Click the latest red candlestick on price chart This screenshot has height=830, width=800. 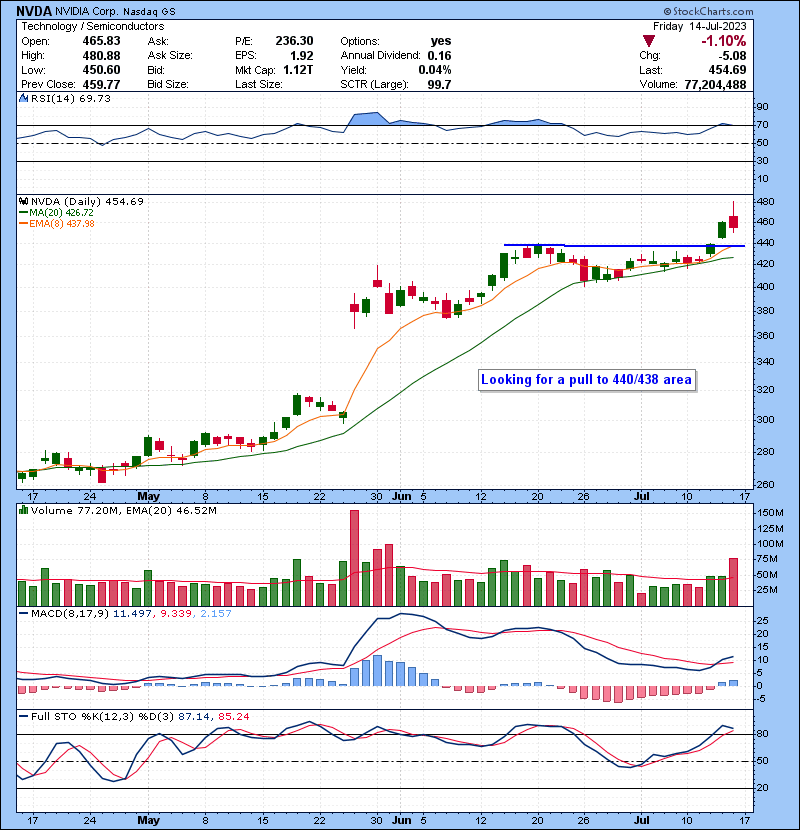[x=733, y=222]
